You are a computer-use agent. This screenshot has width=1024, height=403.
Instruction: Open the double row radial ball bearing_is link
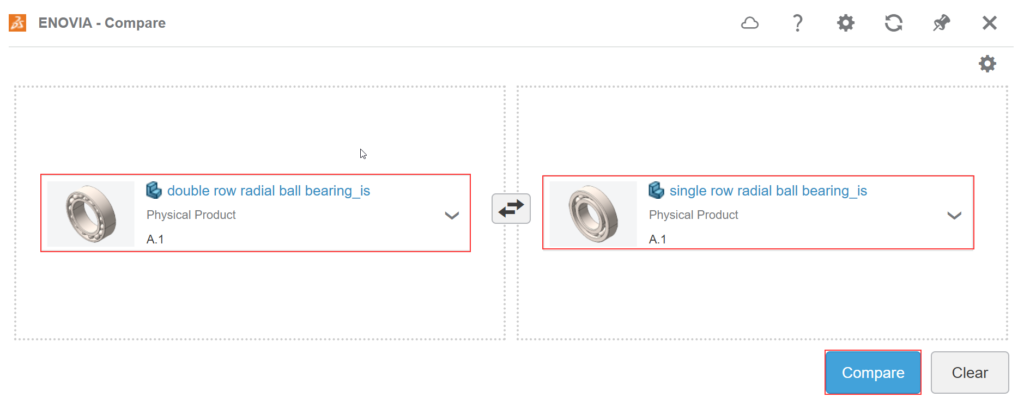[x=268, y=190]
